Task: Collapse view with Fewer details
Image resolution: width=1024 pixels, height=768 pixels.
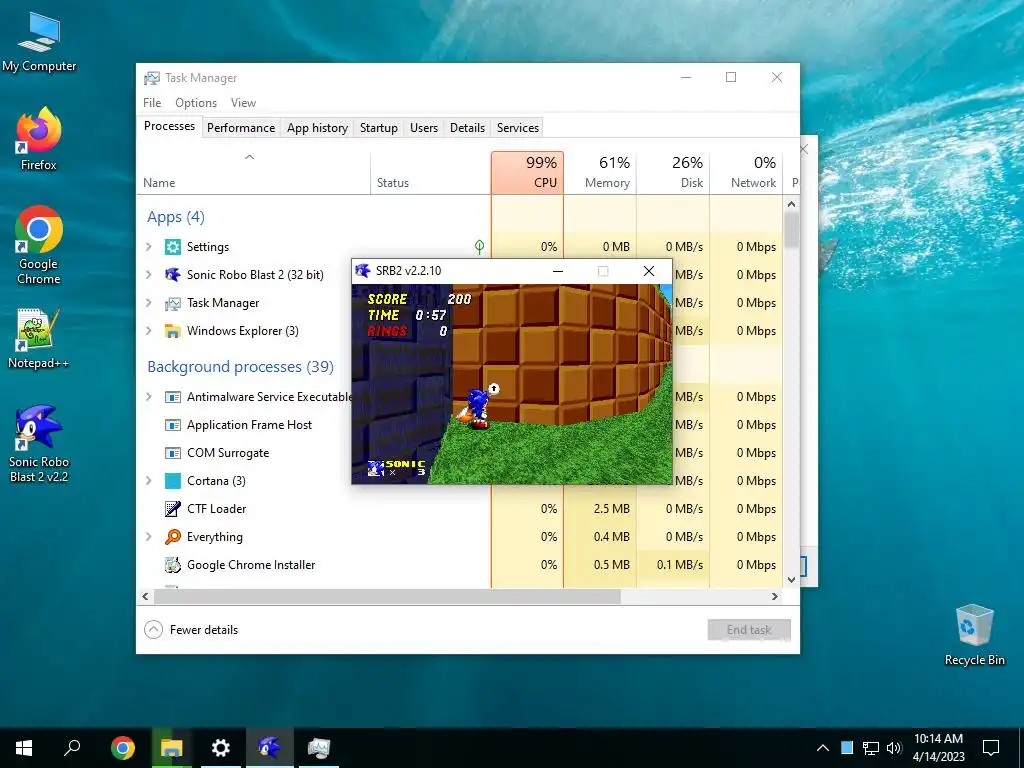Action: [191, 630]
